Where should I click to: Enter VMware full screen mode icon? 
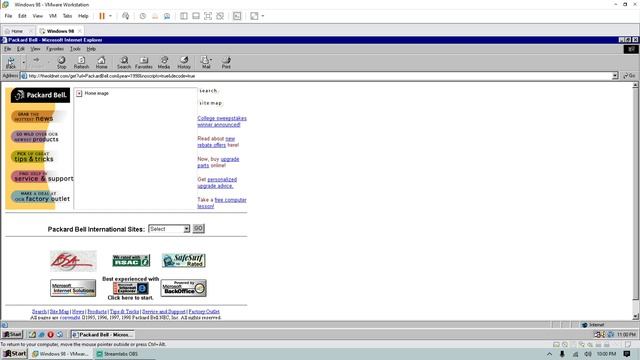(x=208, y=16)
